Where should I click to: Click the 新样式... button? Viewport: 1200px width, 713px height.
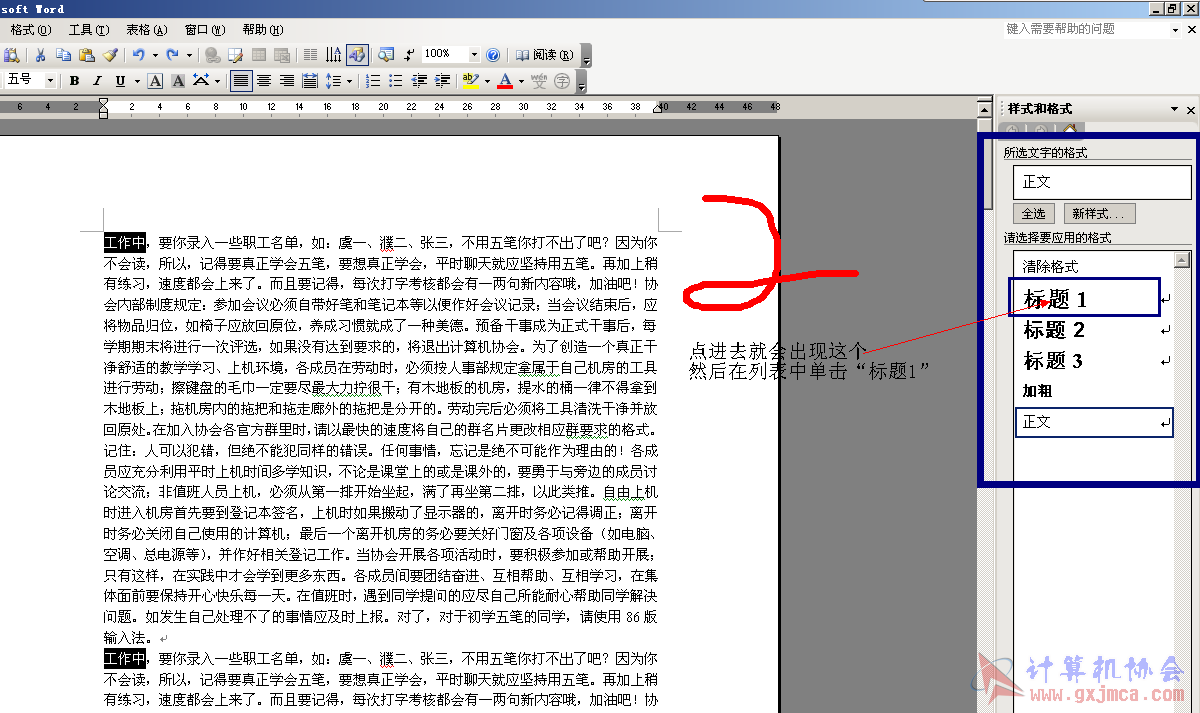pyautogui.click(x=1098, y=214)
